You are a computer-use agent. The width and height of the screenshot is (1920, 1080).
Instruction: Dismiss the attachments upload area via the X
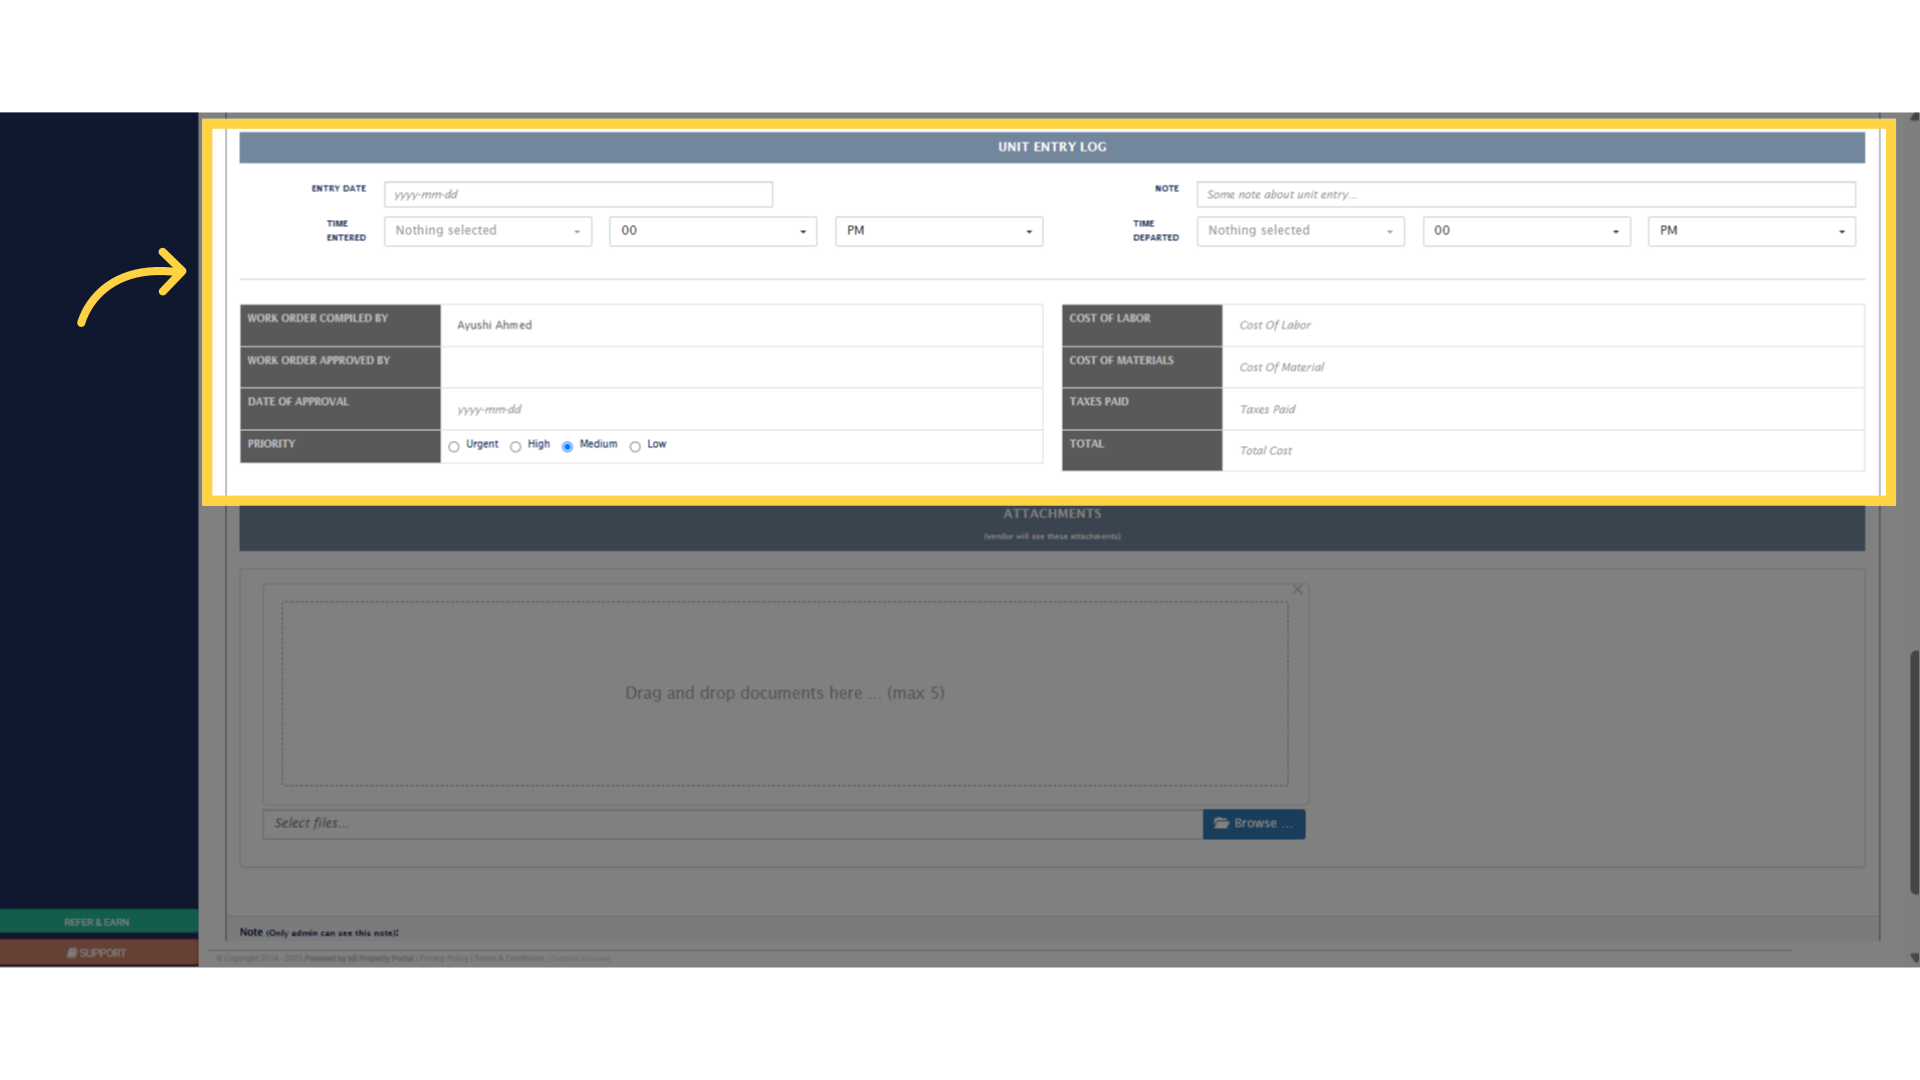pos(1297,589)
